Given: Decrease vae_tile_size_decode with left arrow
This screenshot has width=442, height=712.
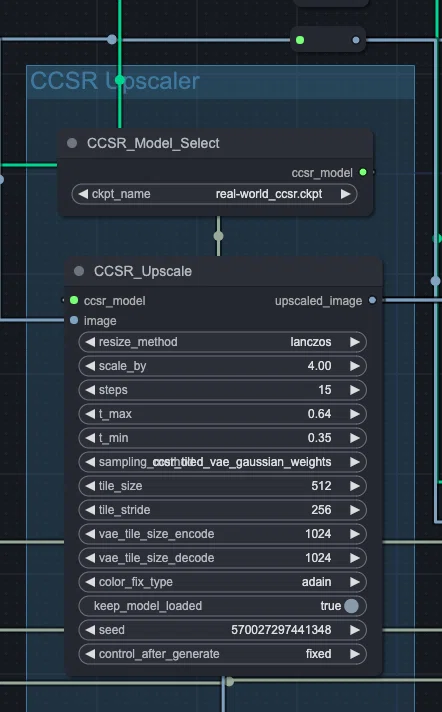Looking at the screenshot, I should (x=90, y=558).
